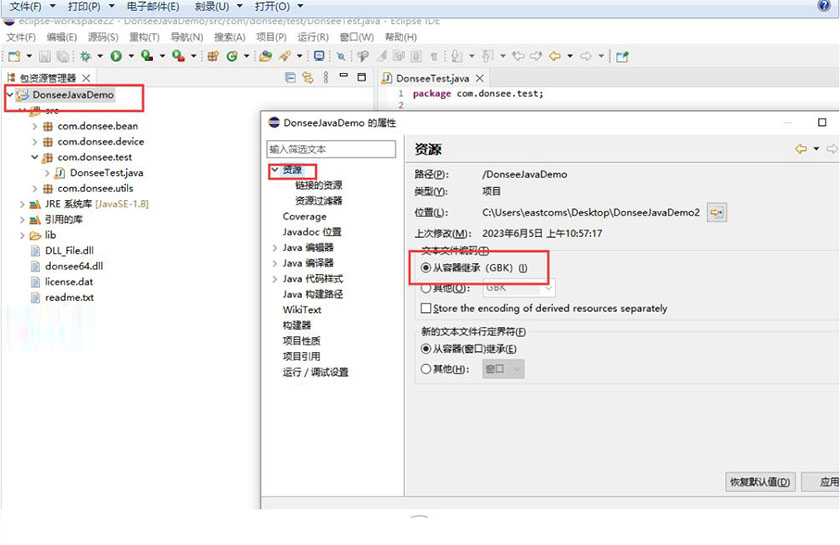
Task: Click the Debug bug icon in toolbar
Action: click(x=85, y=57)
